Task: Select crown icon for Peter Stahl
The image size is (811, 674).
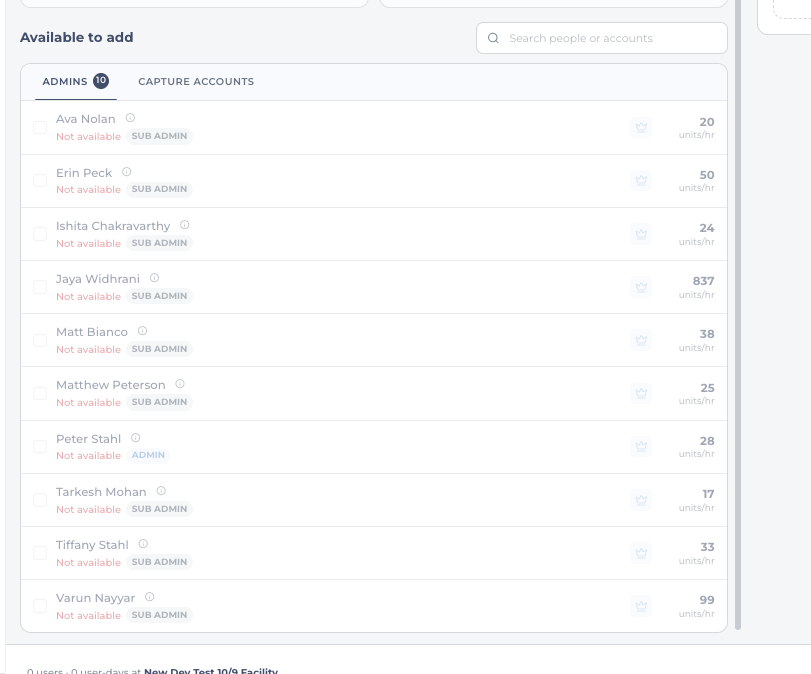Action: tap(641, 446)
